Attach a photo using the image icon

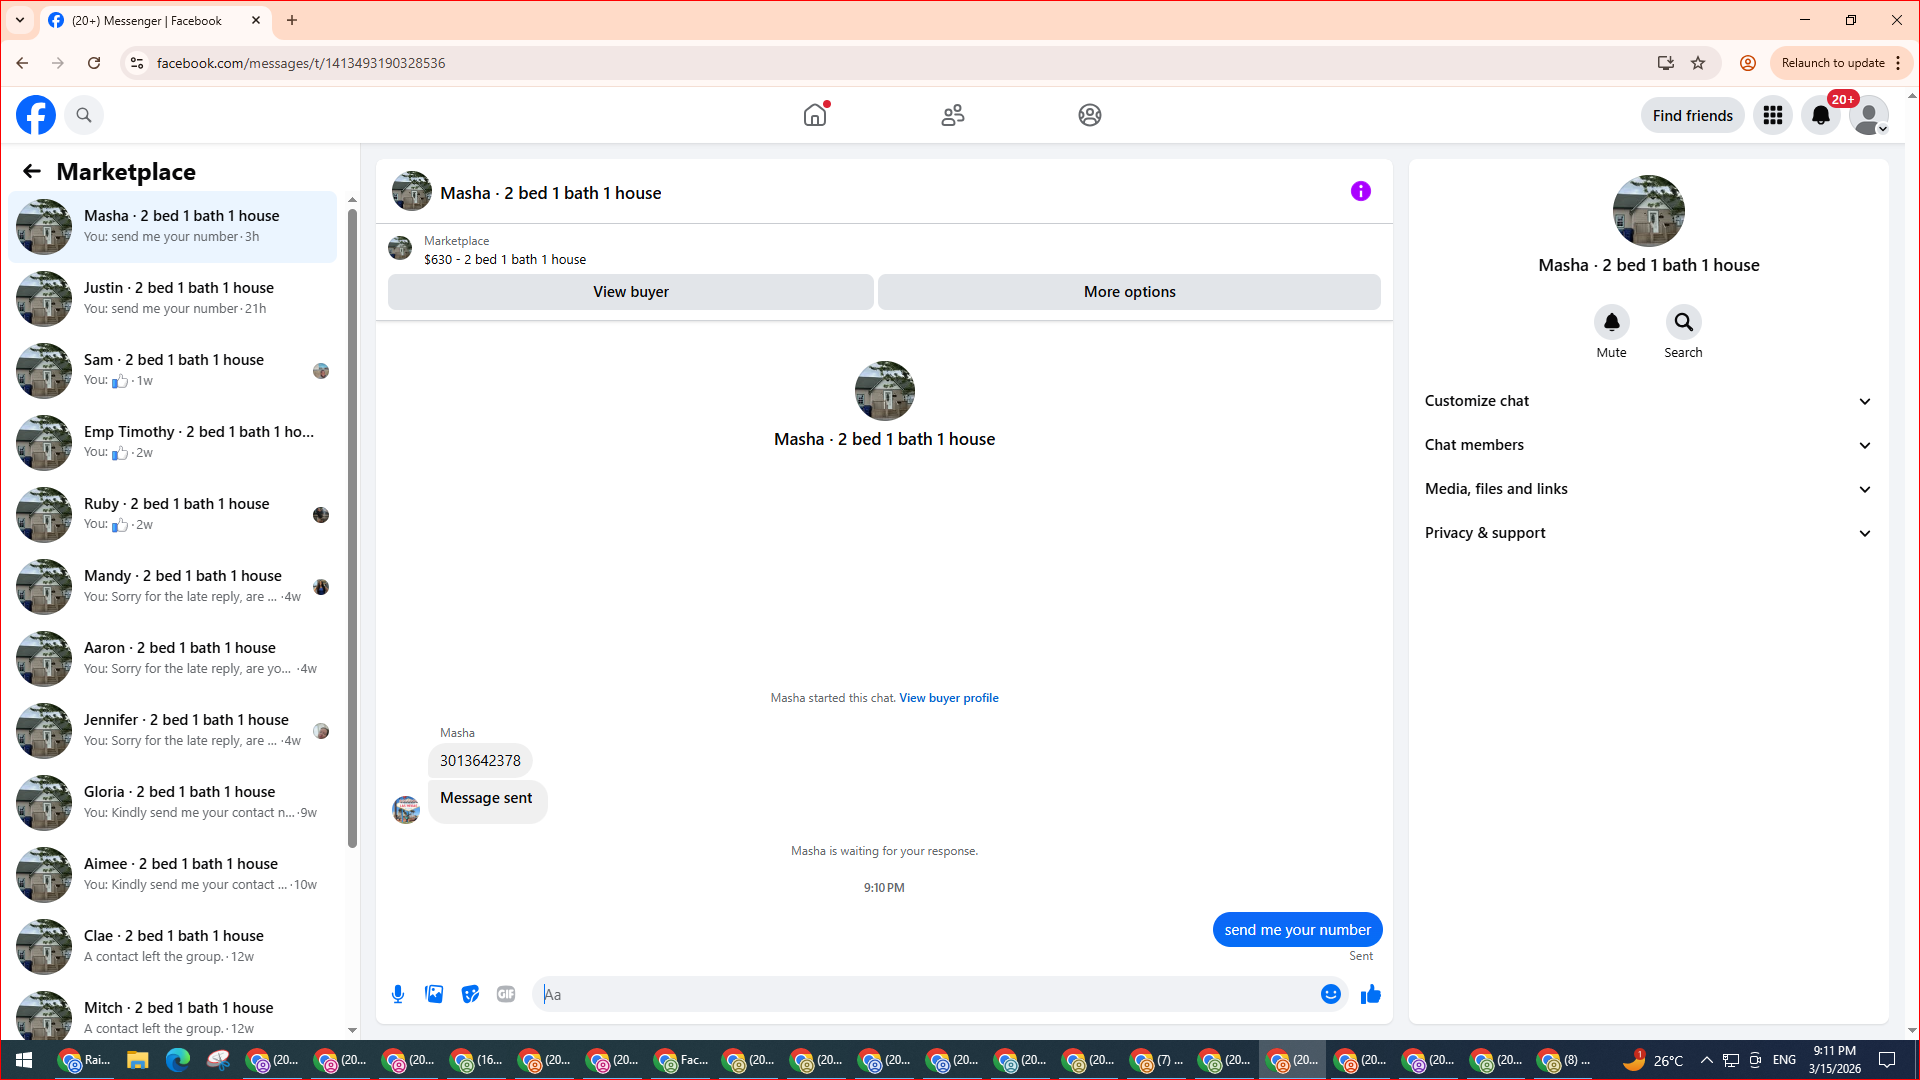[434, 994]
